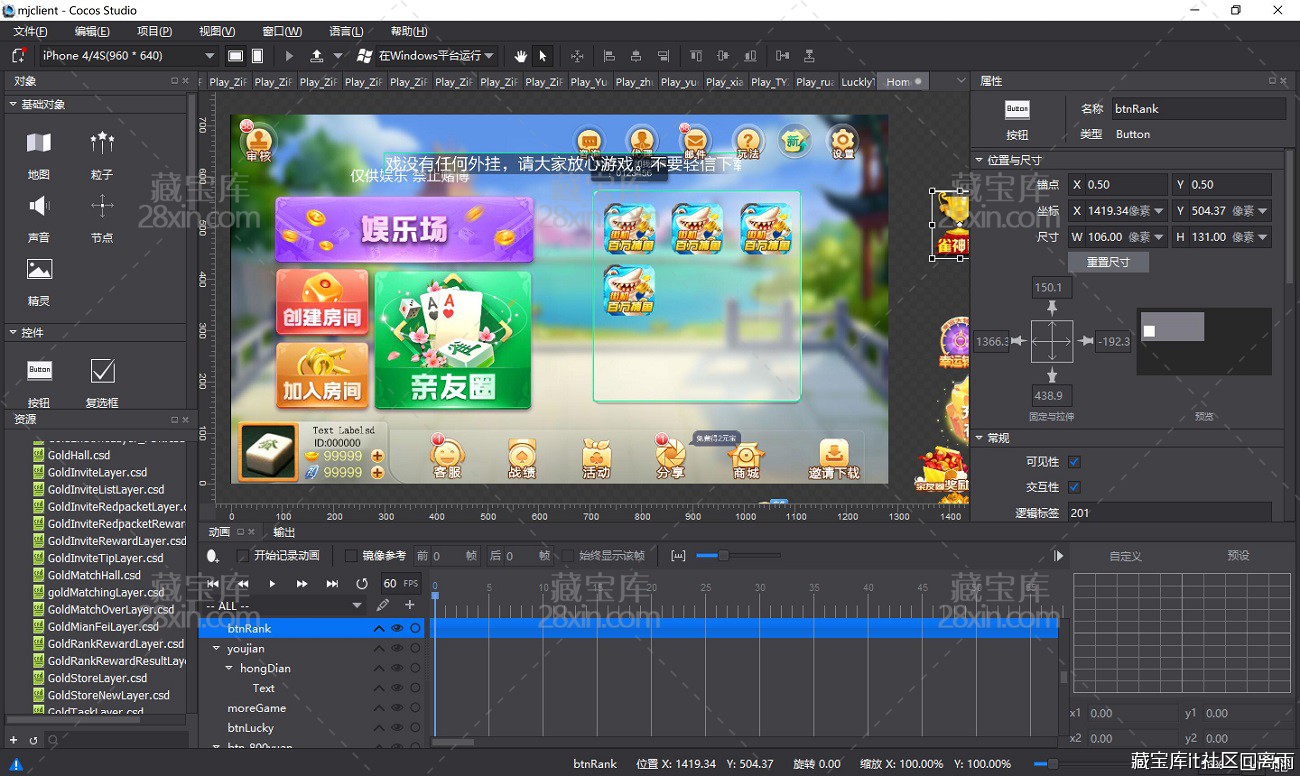Open the position X unit dropdown
This screenshot has width=1300, height=776.
[1159, 211]
